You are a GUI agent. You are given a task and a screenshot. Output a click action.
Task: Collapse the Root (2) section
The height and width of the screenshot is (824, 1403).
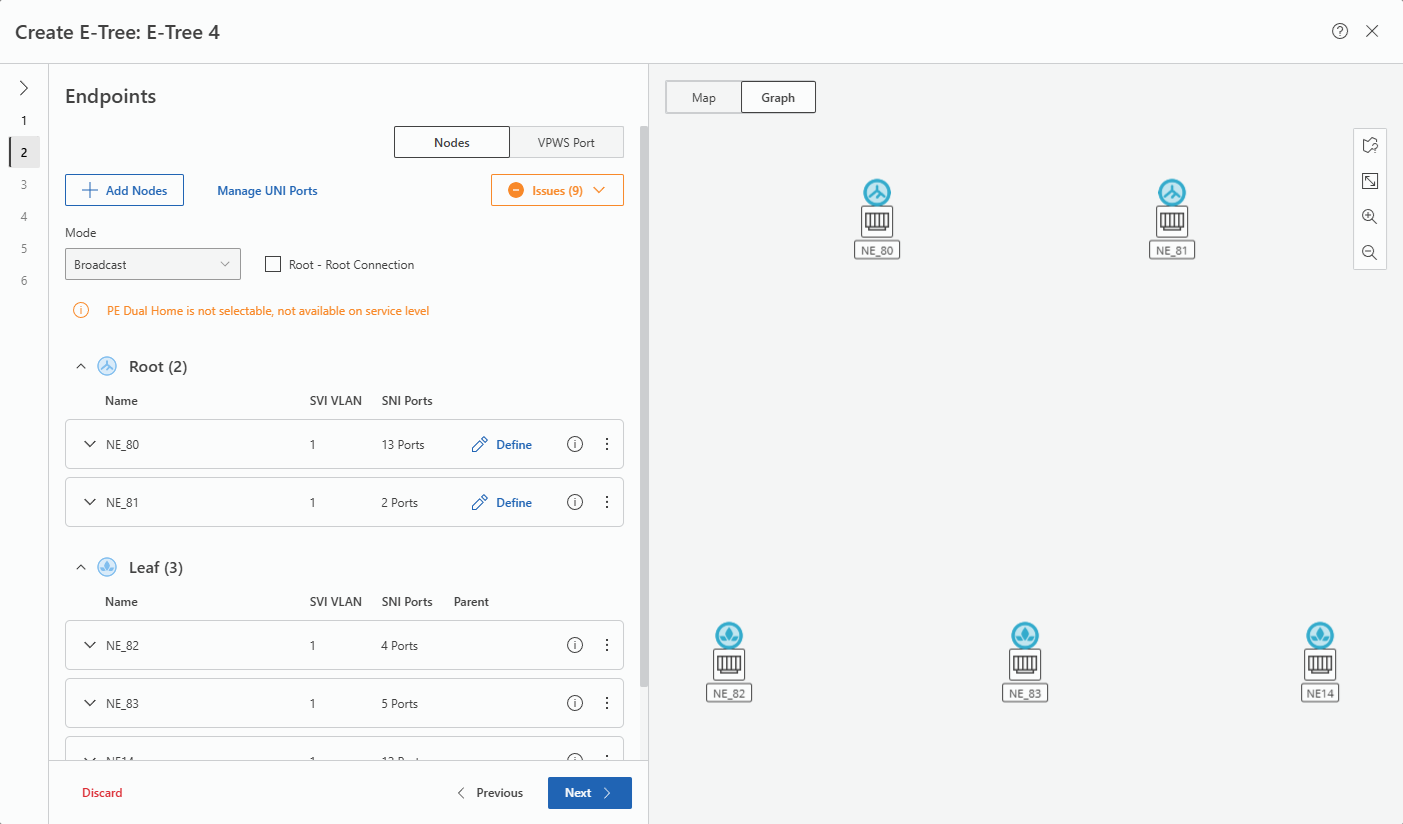coord(81,367)
